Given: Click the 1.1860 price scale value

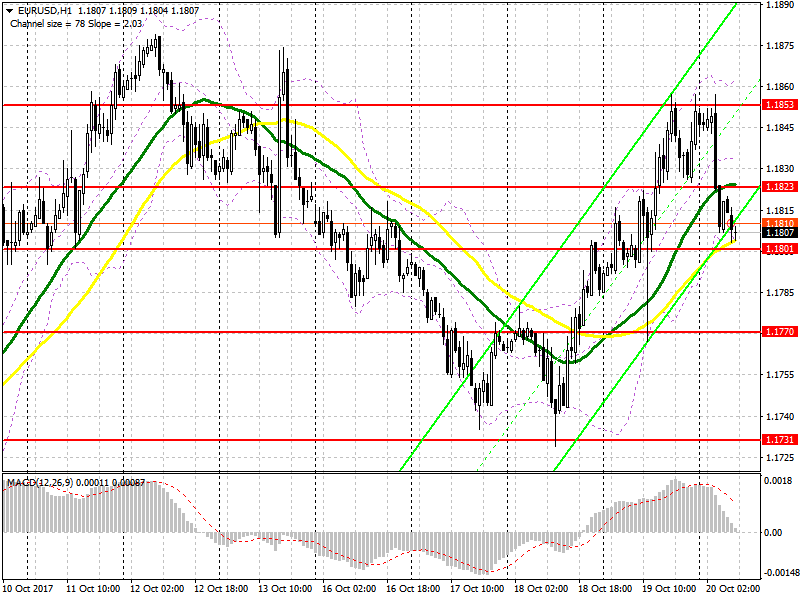Looking at the screenshot, I should (x=780, y=87).
